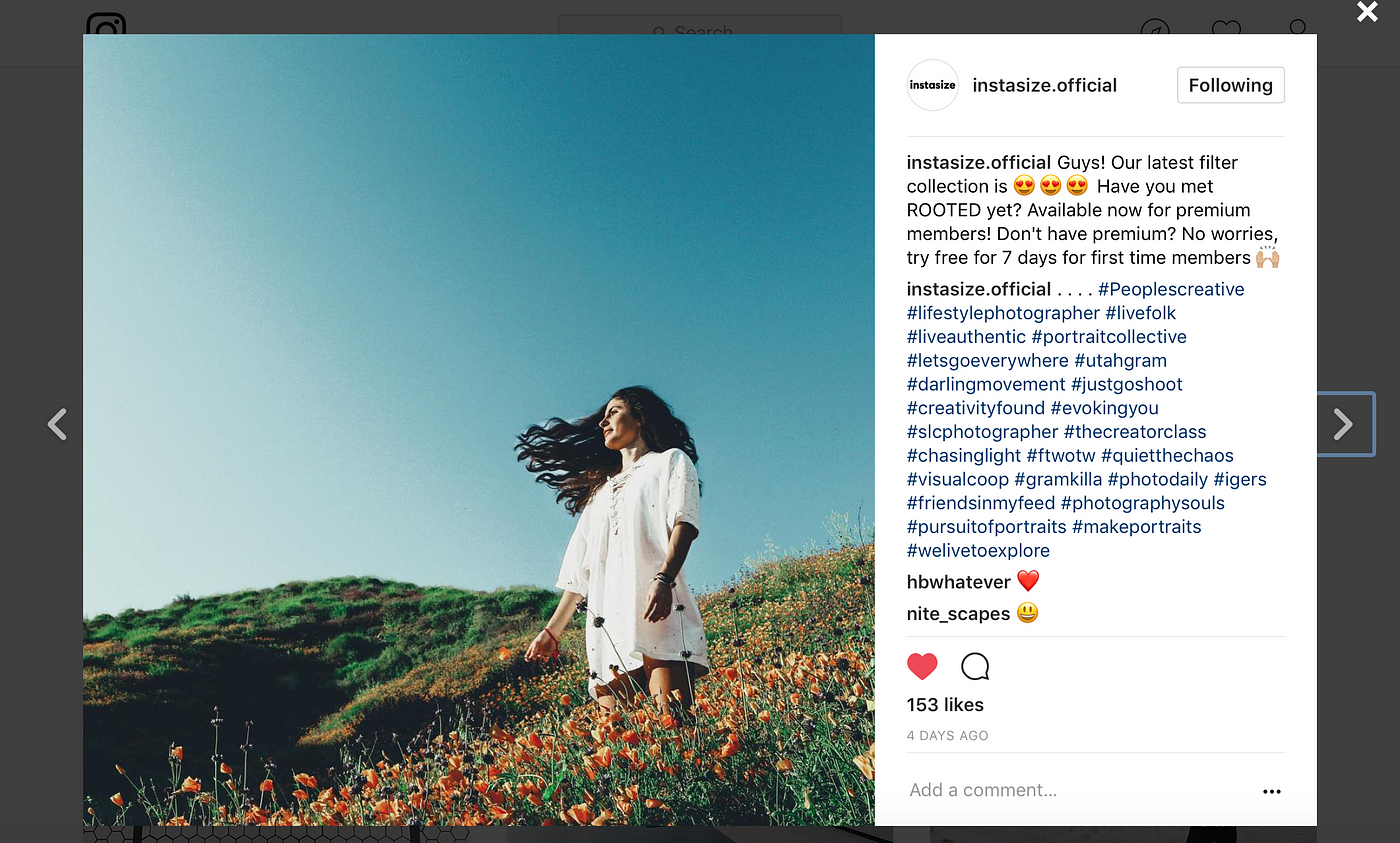1400x843 pixels.
Task: Click the Following button
Action: tap(1231, 85)
